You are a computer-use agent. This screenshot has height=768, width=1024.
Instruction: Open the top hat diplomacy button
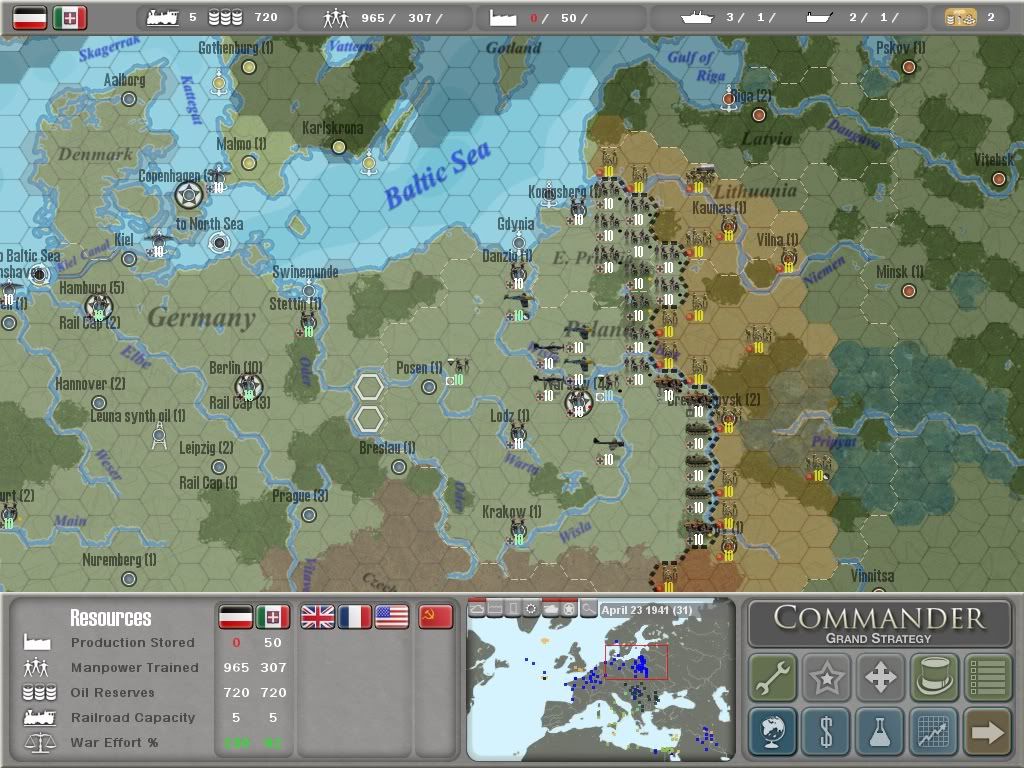click(933, 677)
